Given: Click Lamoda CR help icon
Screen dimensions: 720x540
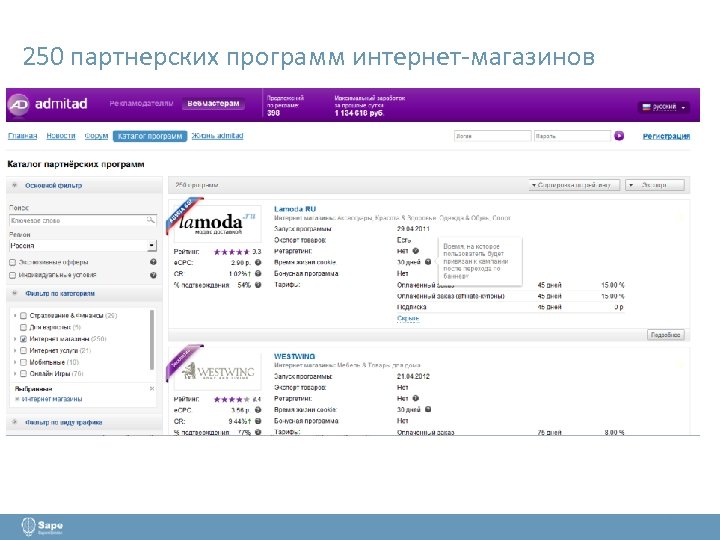Looking at the screenshot, I should point(258,274).
